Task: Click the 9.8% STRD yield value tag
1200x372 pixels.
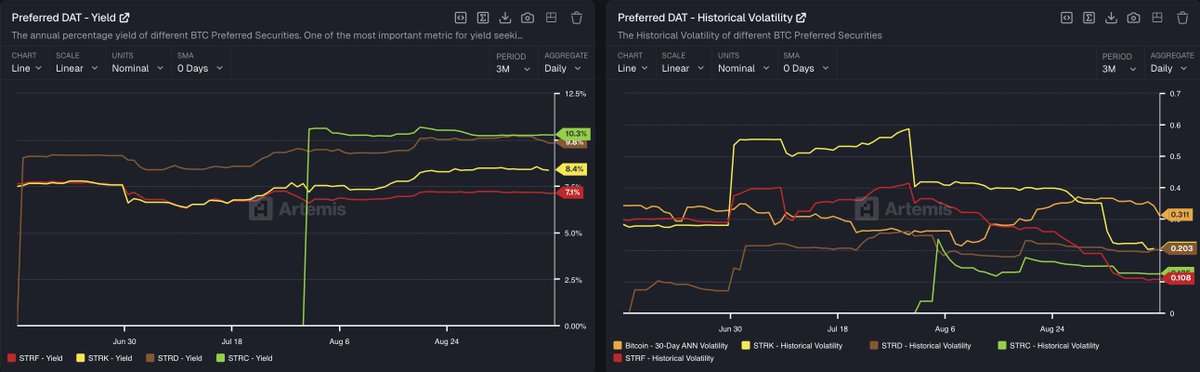Action: (x=574, y=143)
